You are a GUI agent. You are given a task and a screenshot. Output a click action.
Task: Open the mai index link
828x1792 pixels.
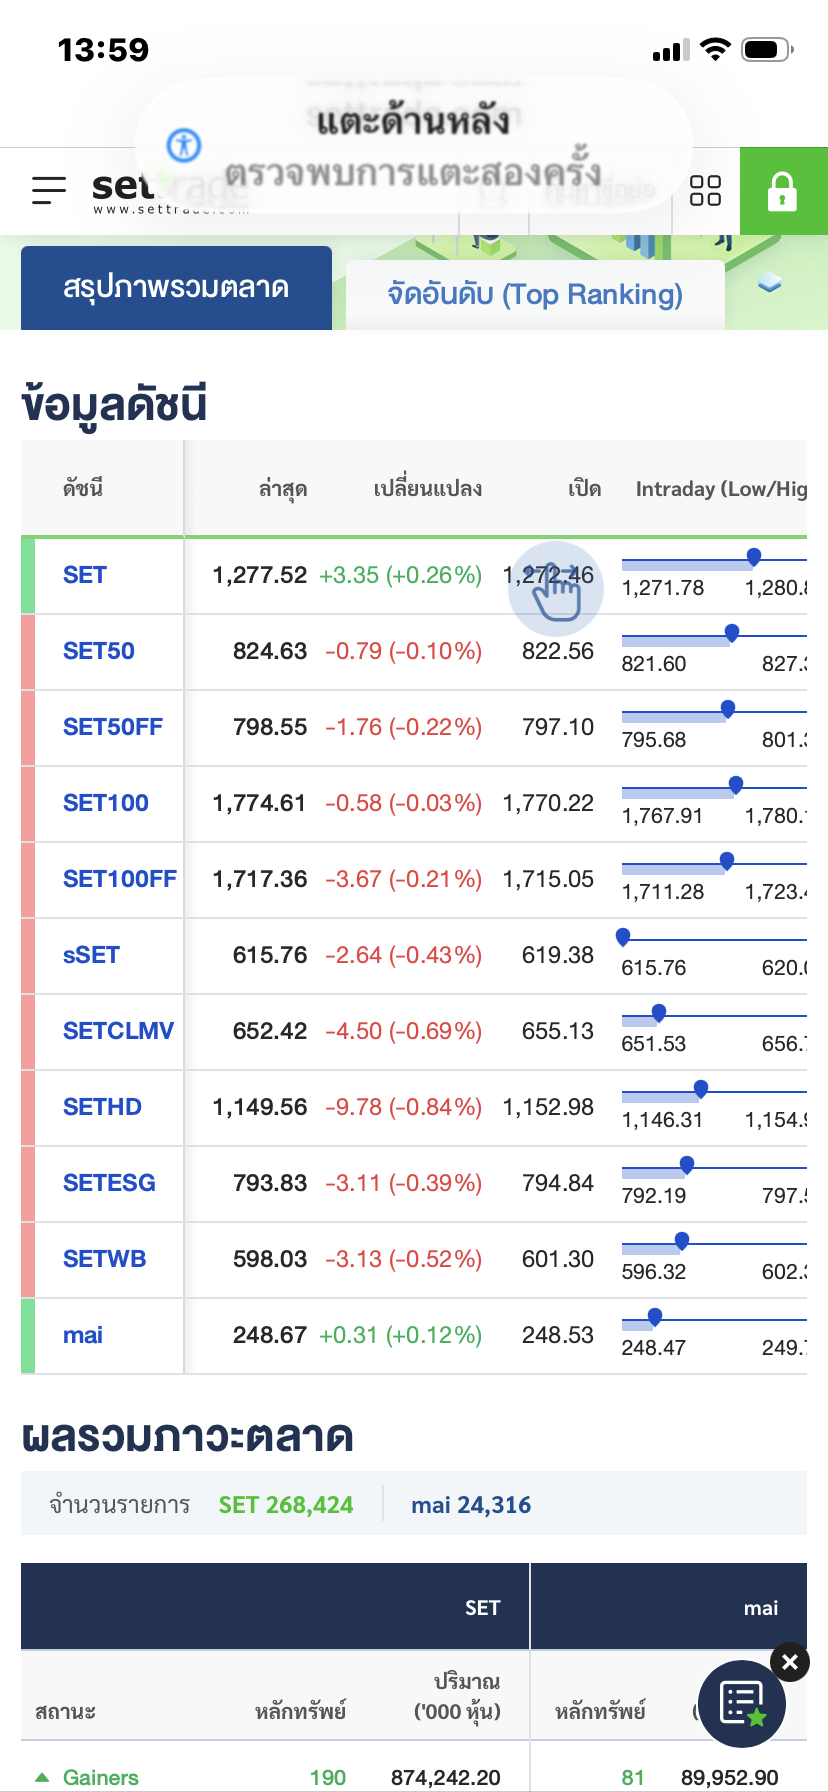point(83,1335)
